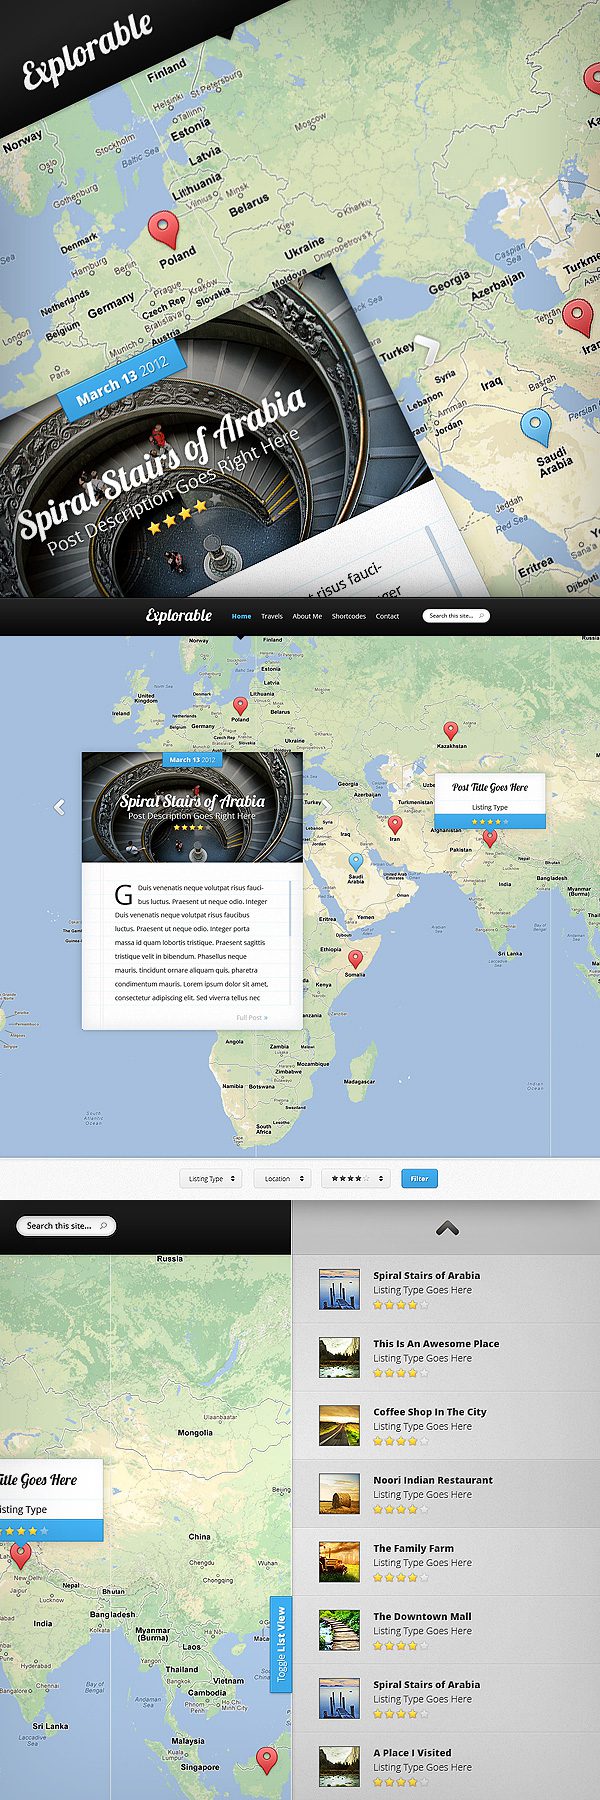This screenshot has height=1800, width=600.
Task: Click the 'Noori Indian Restaurant' listing title
Action: click(x=433, y=1479)
